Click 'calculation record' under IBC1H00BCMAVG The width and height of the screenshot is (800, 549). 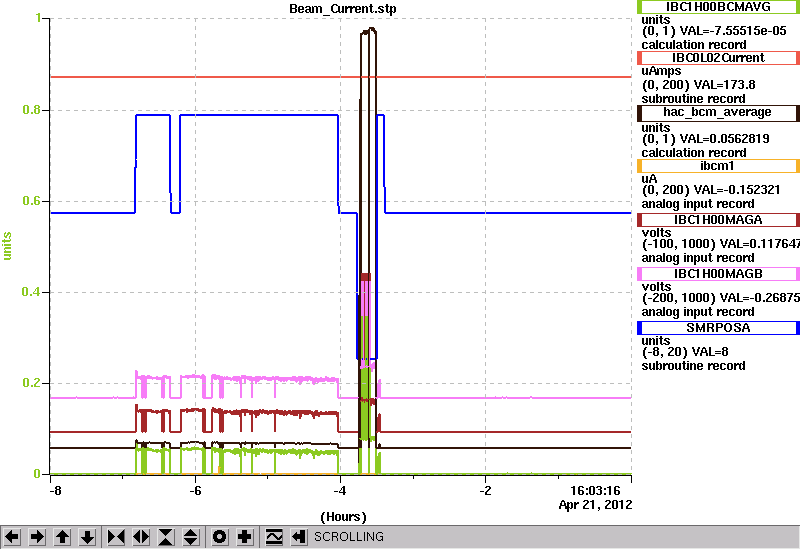coord(694,45)
